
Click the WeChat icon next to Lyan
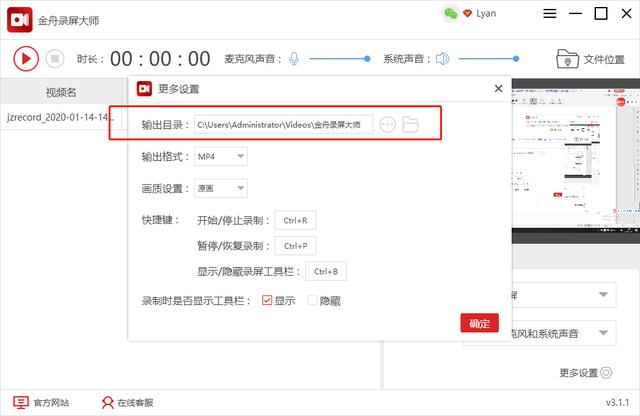point(449,14)
